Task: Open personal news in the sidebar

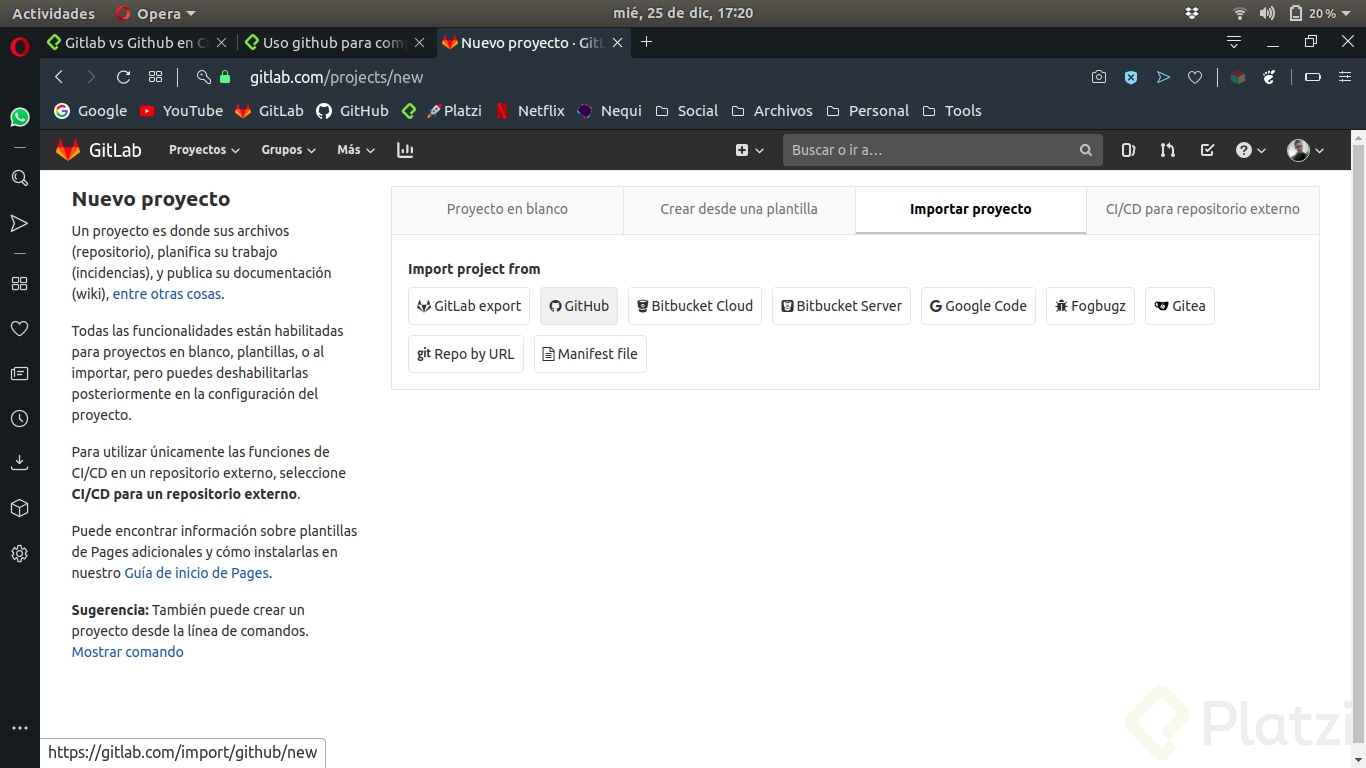Action: (x=19, y=374)
